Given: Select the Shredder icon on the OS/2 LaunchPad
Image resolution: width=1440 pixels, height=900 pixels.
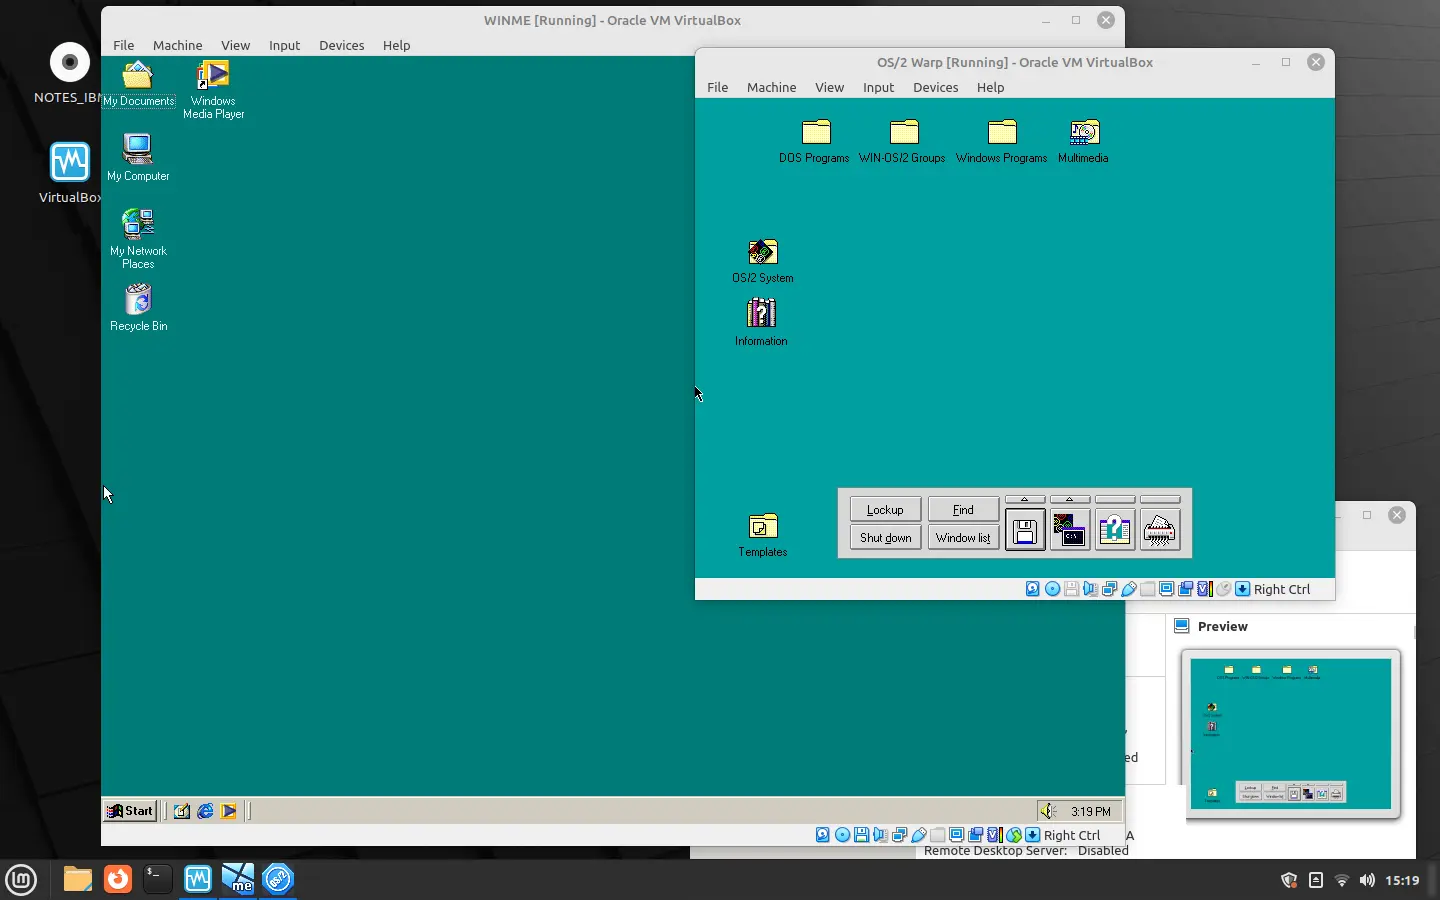Looking at the screenshot, I should [1160, 531].
